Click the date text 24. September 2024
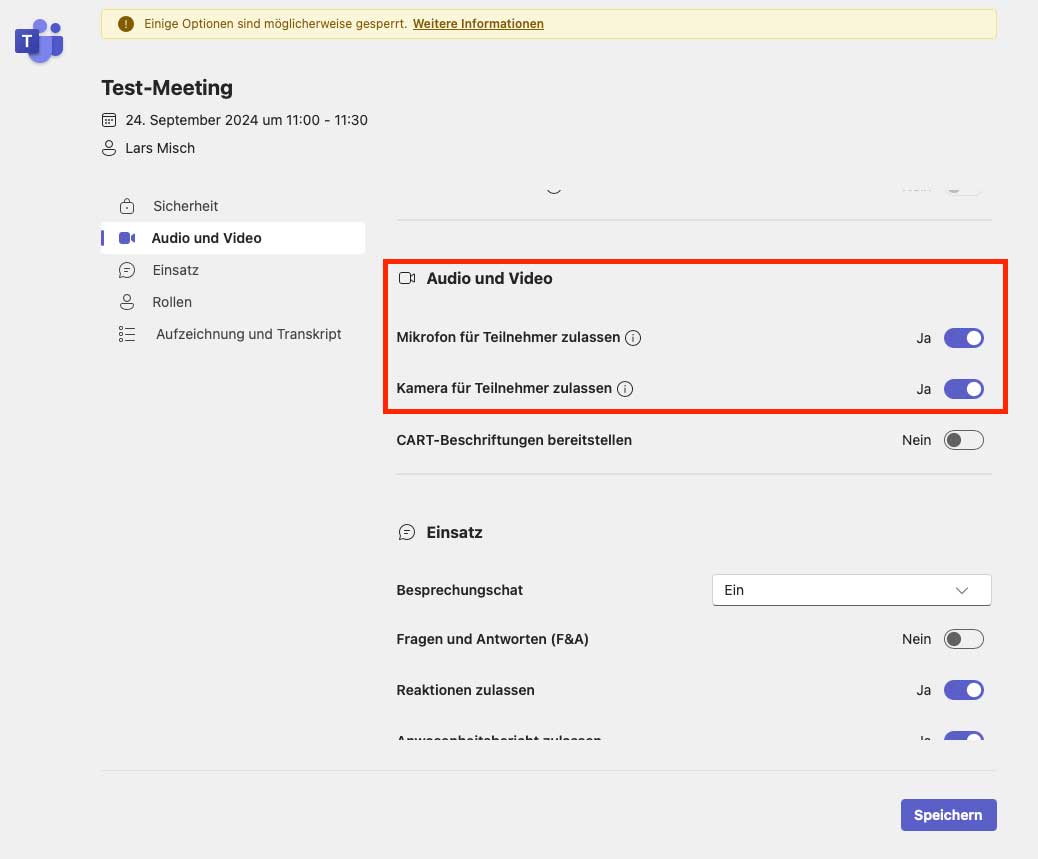The height and width of the screenshot is (859, 1038). click(191, 120)
